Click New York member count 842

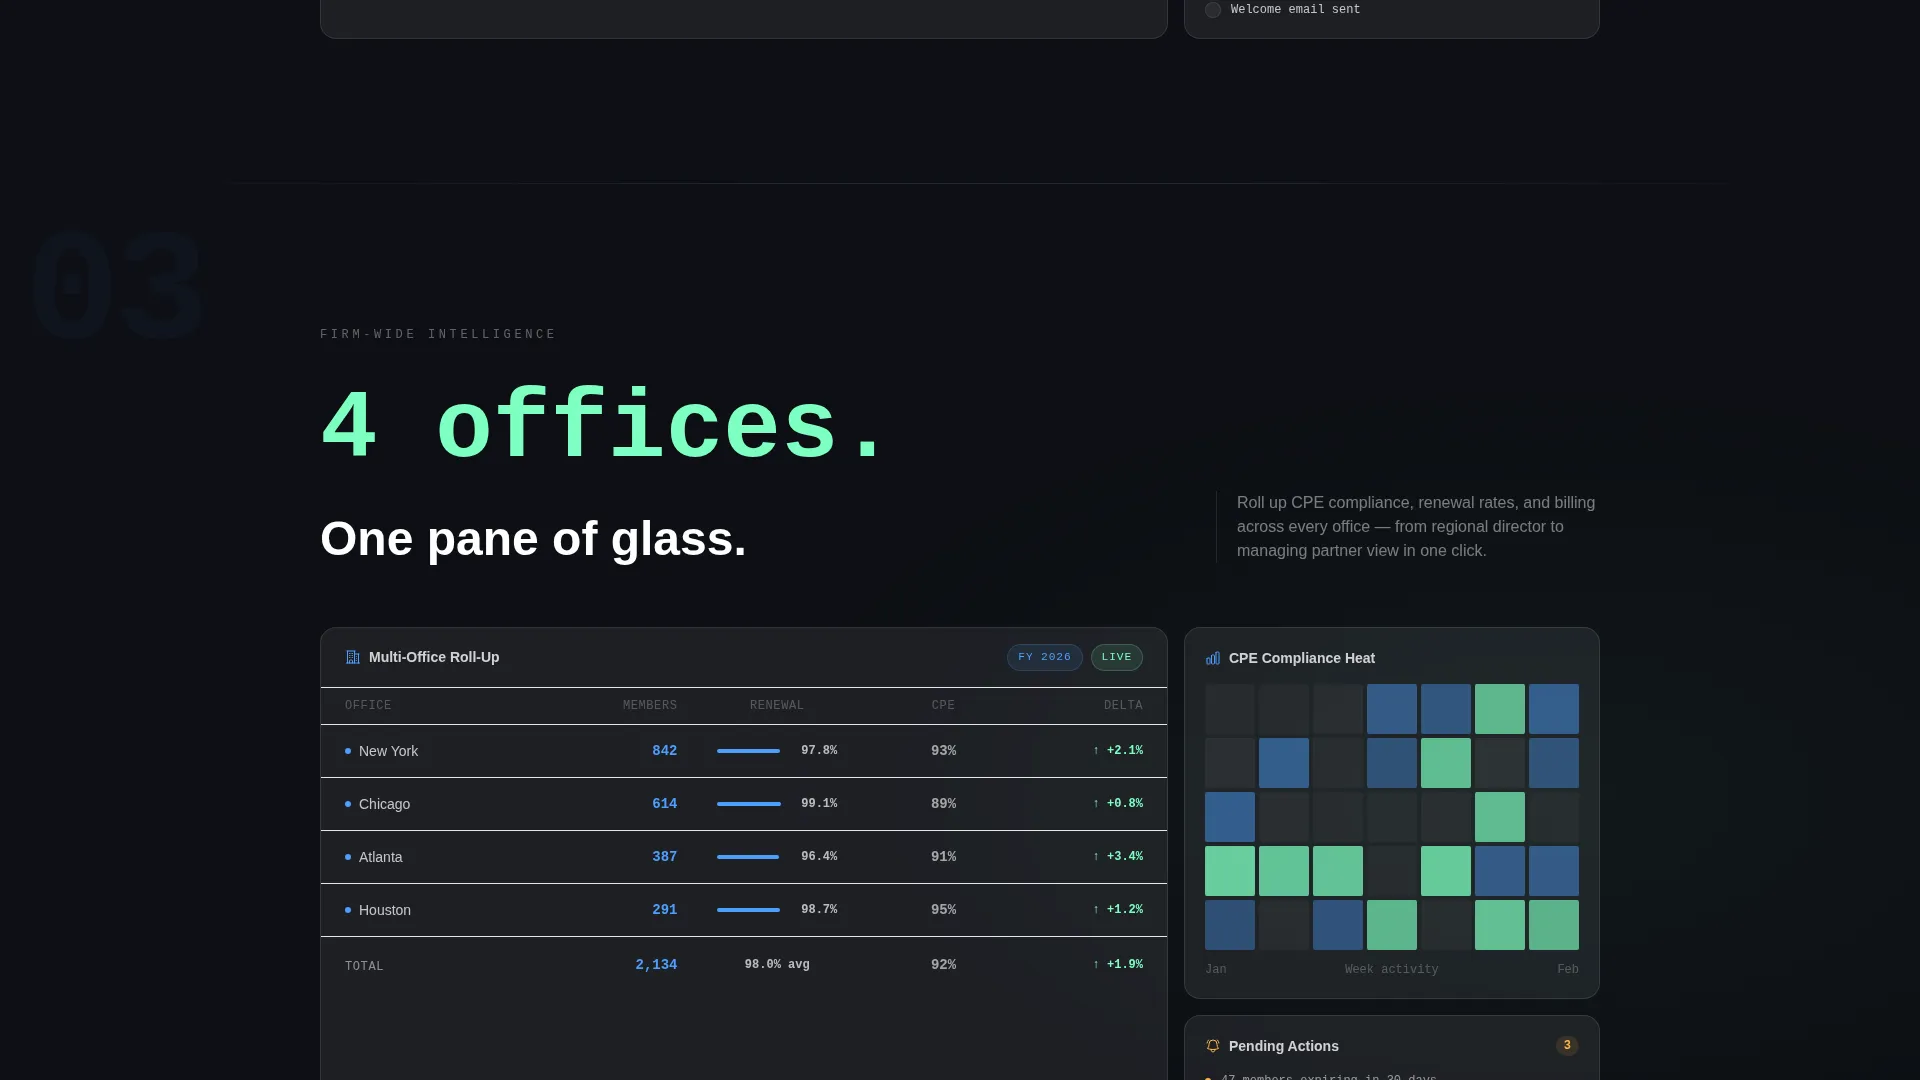coord(664,751)
